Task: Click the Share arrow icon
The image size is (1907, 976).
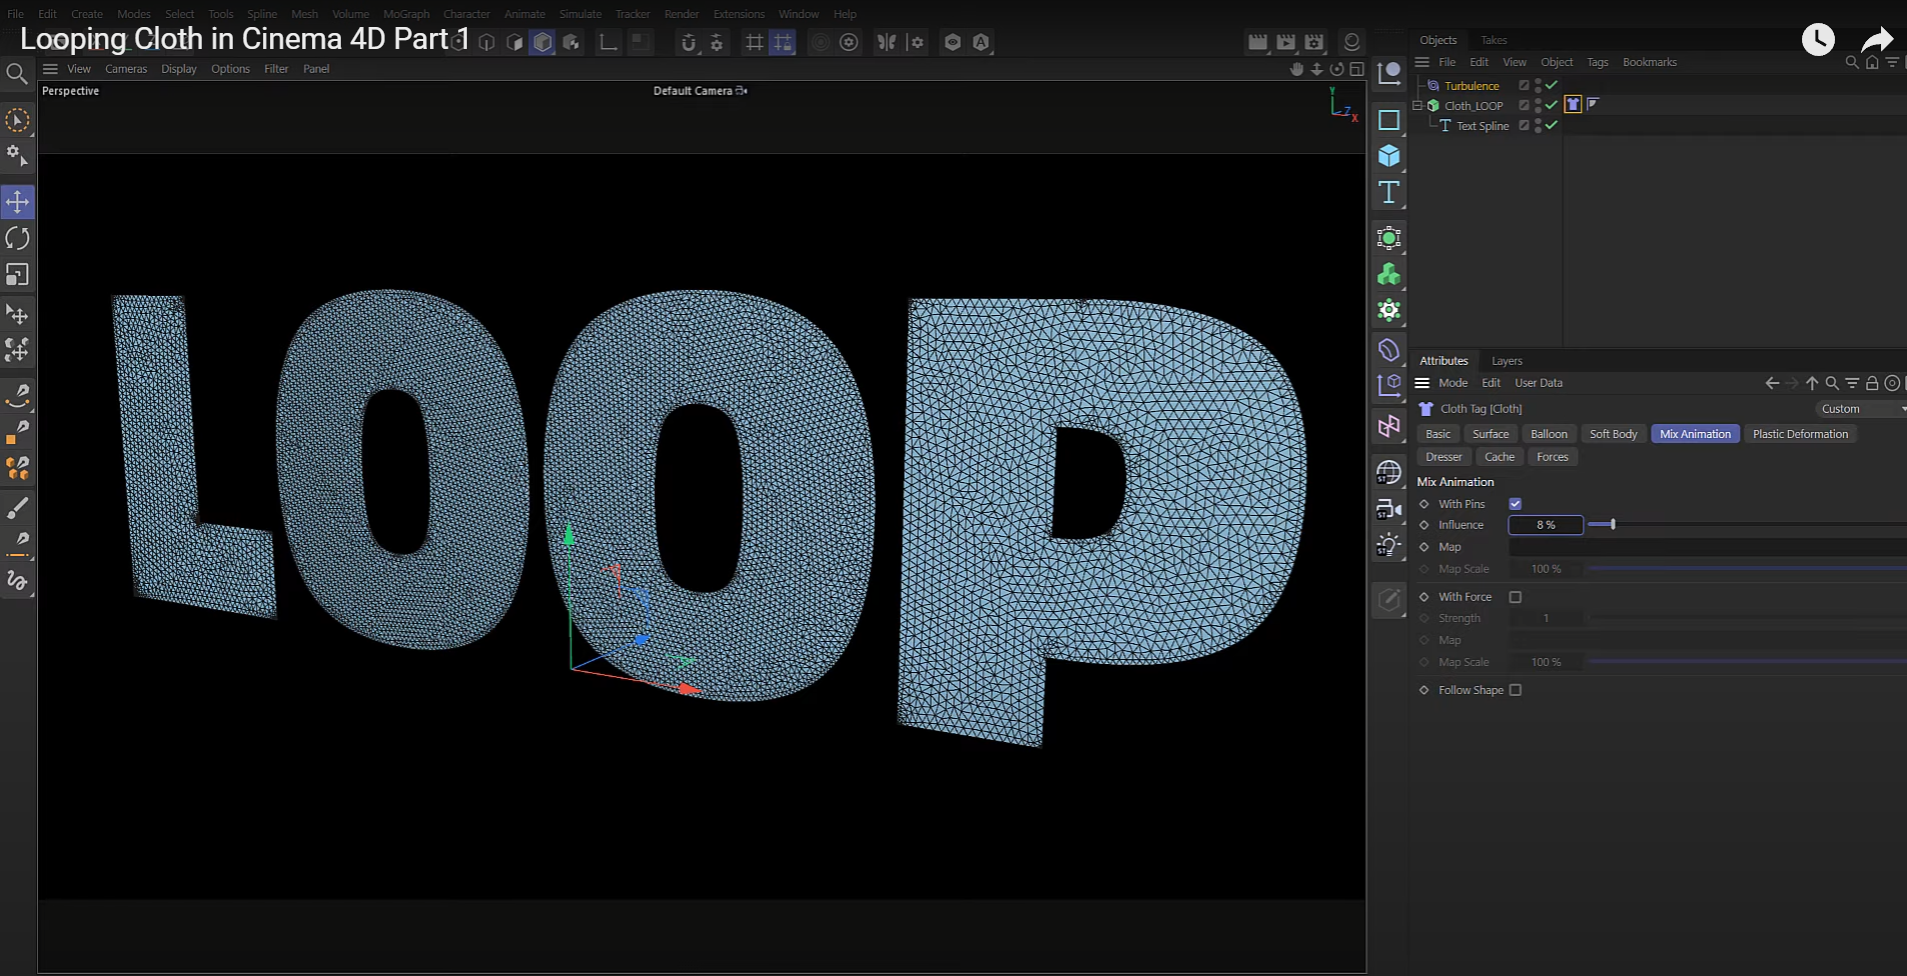Action: [x=1877, y=40]
